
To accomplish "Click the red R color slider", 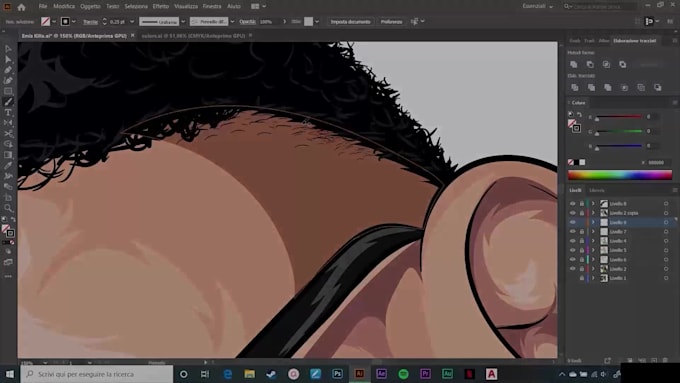I will click(x=619, y=117).
